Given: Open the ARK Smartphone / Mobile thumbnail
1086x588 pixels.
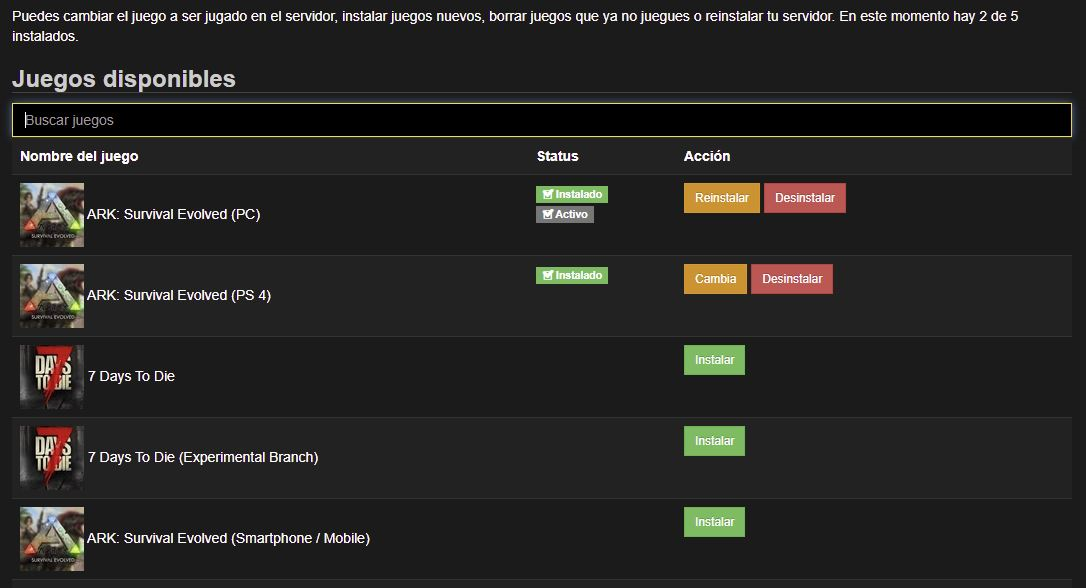Looking at the screenshot, I should (52, 539).
